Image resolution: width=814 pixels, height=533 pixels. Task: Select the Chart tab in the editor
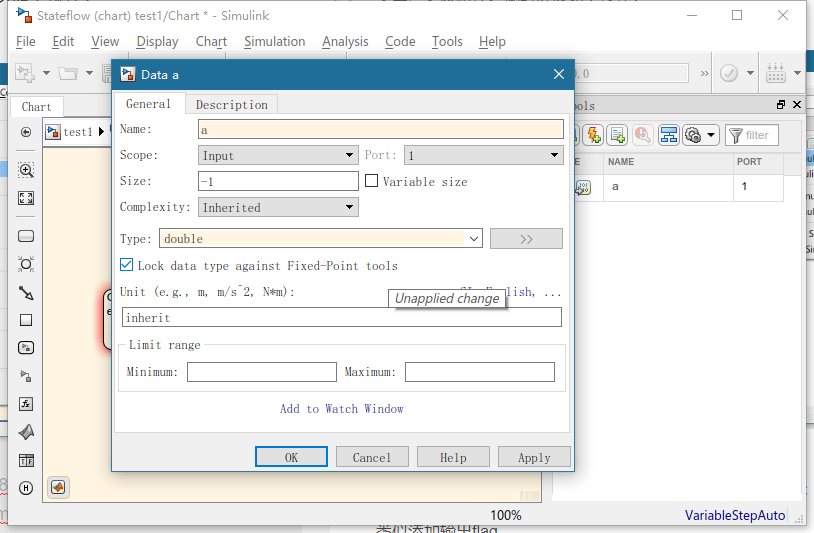tap(37, 107)
